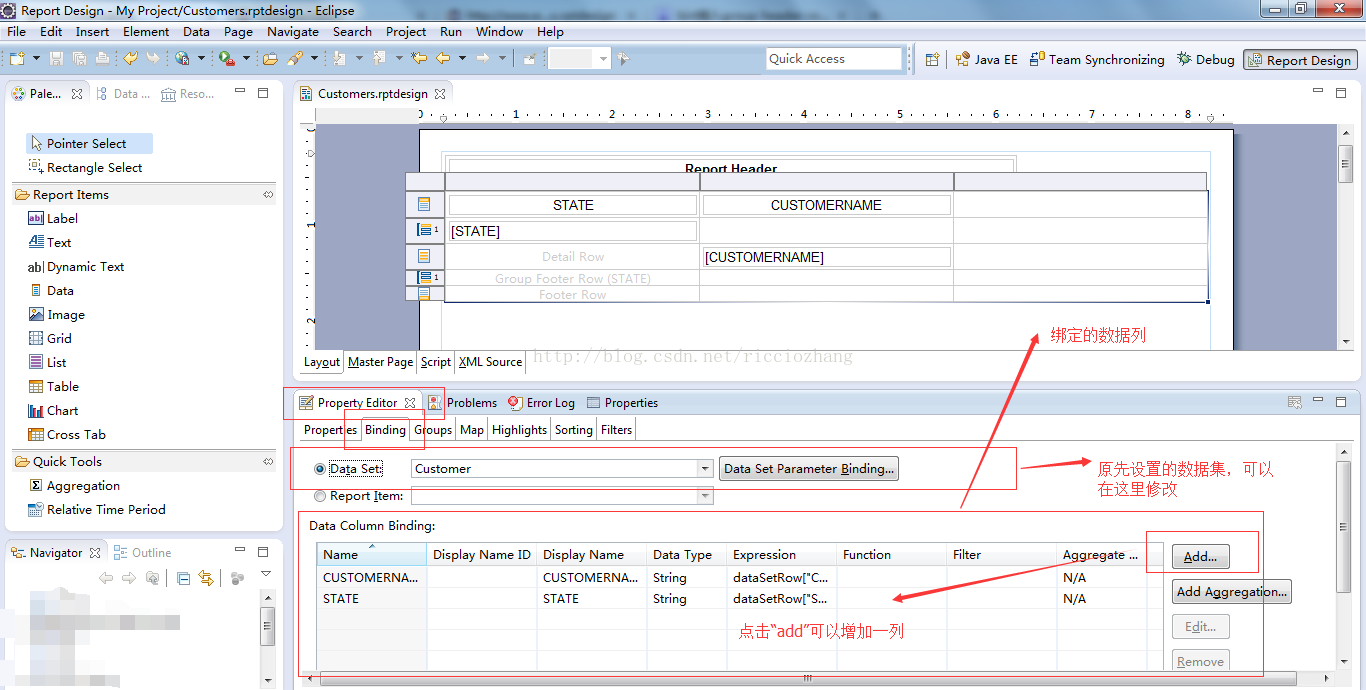Open the View Report dropdown arrow
1366x690 pixels.
coord(200,59)
